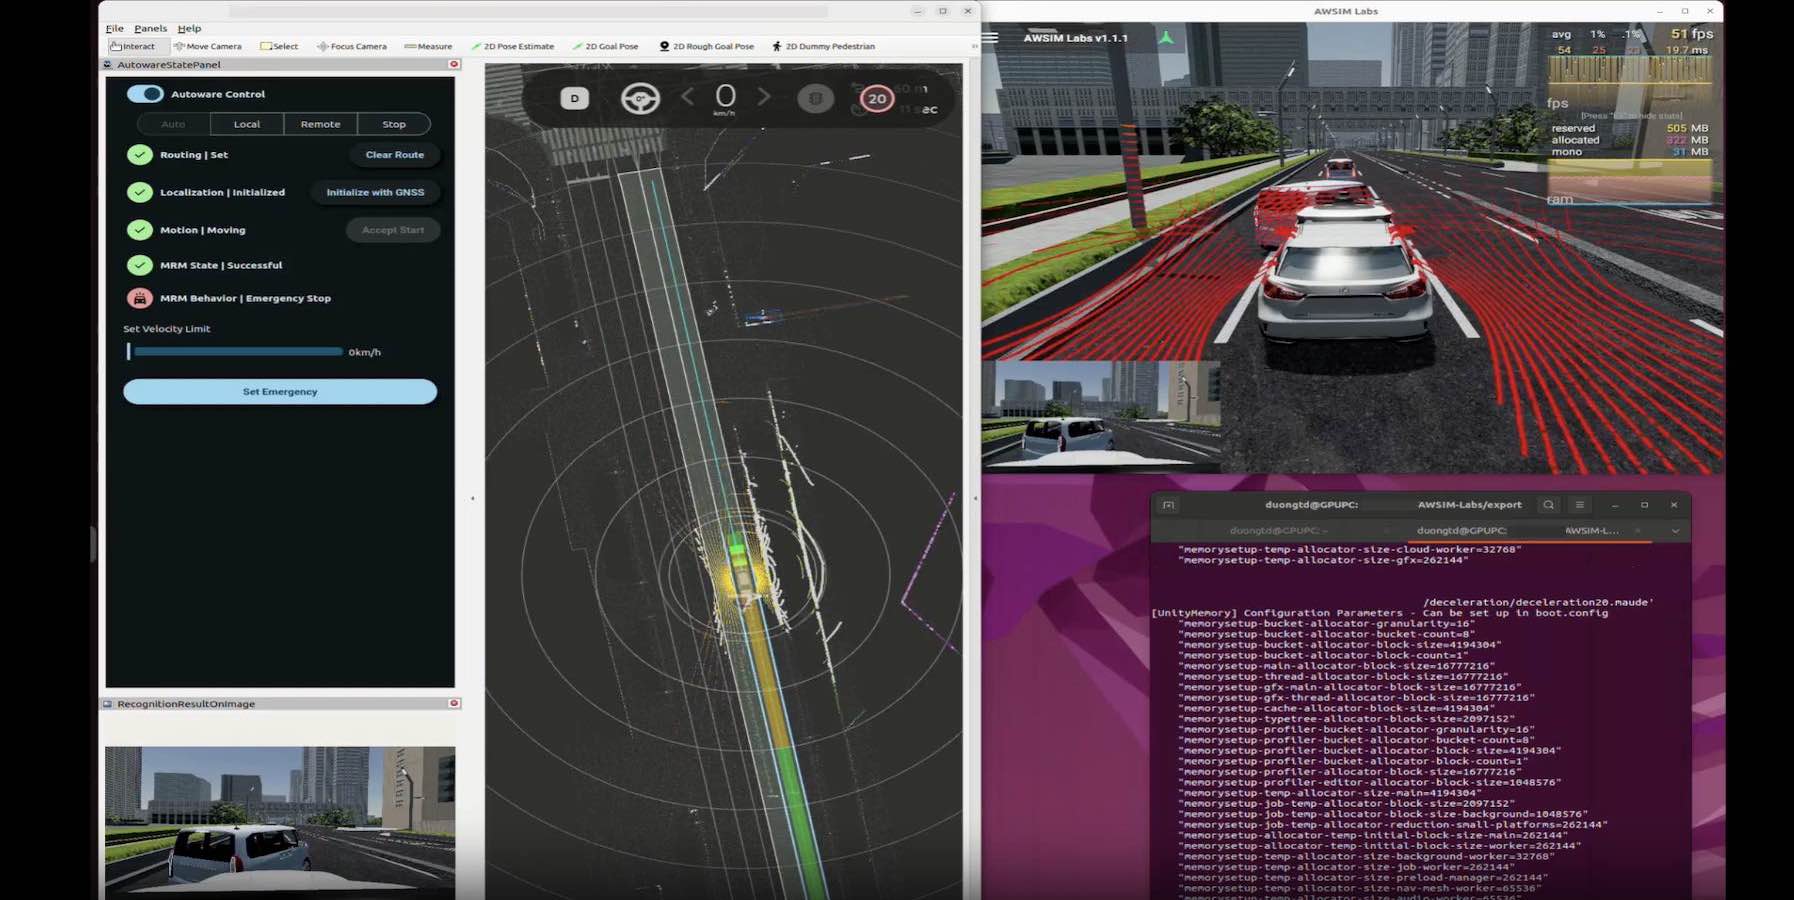This screenshot has width=1794, height=900.
Task: Adjust the Set Velocity Limit slider
Action: pyautogui.click(x=235, y=352)
